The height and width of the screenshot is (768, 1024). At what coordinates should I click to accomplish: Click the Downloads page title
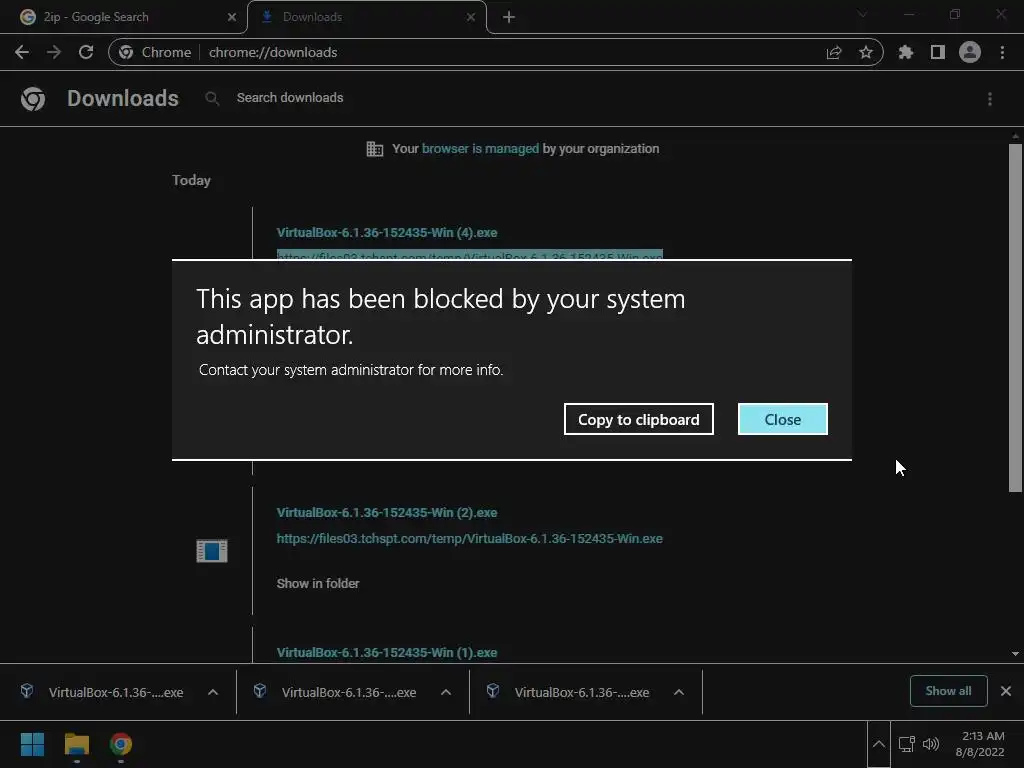coord(123,98)
